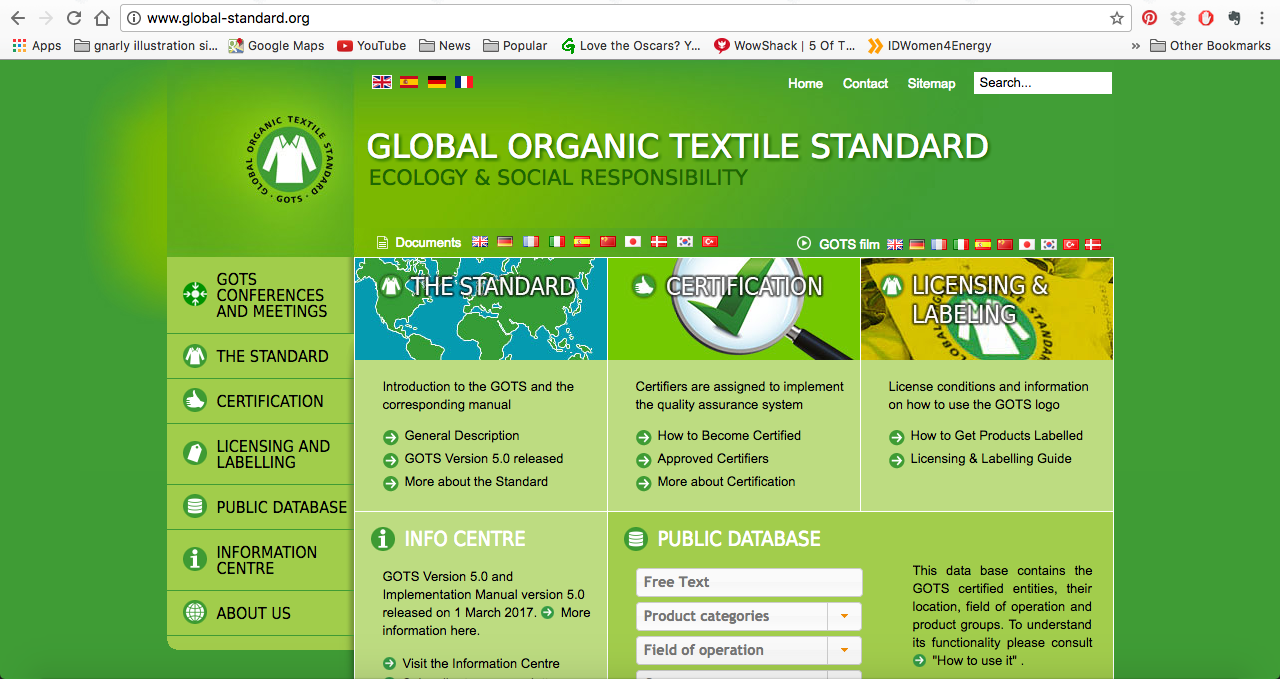Switch site language with top English flag
Screen dimensions: 1280x679
tap(382, 82)
